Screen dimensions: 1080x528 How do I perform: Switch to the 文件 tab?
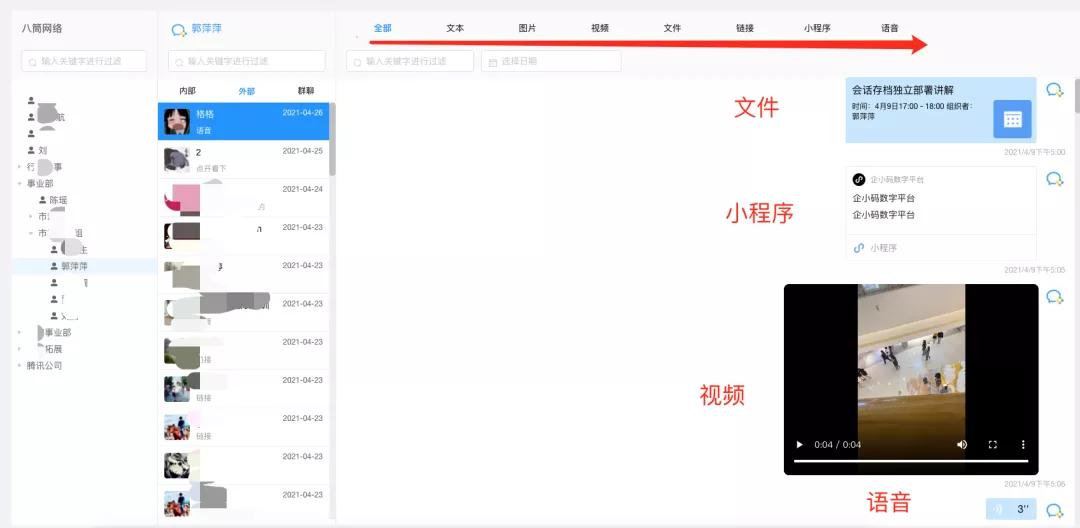672,28
